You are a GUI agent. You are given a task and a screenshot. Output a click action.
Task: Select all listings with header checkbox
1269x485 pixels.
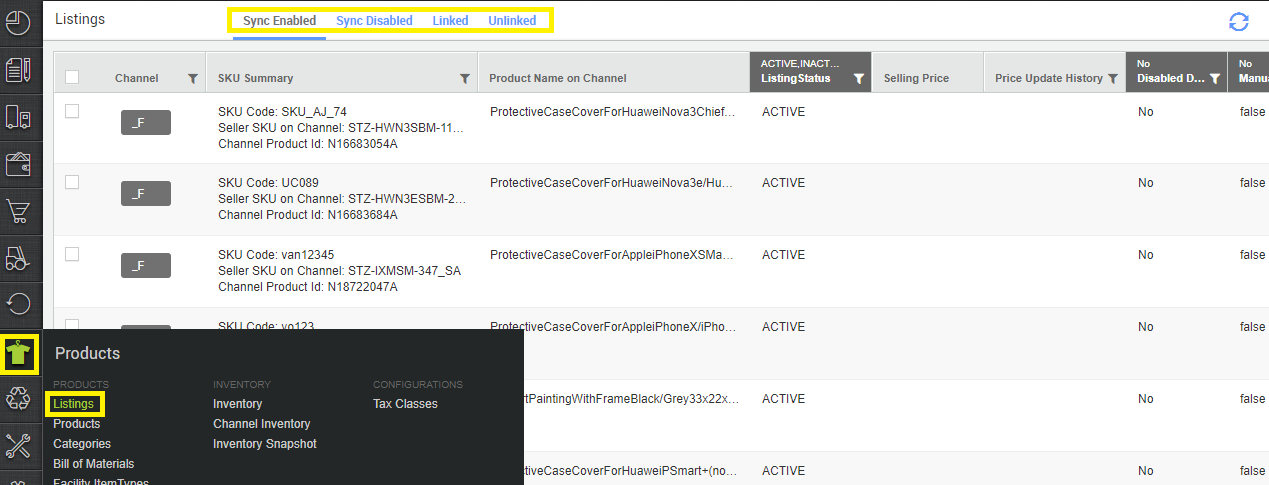coord(72,77)
